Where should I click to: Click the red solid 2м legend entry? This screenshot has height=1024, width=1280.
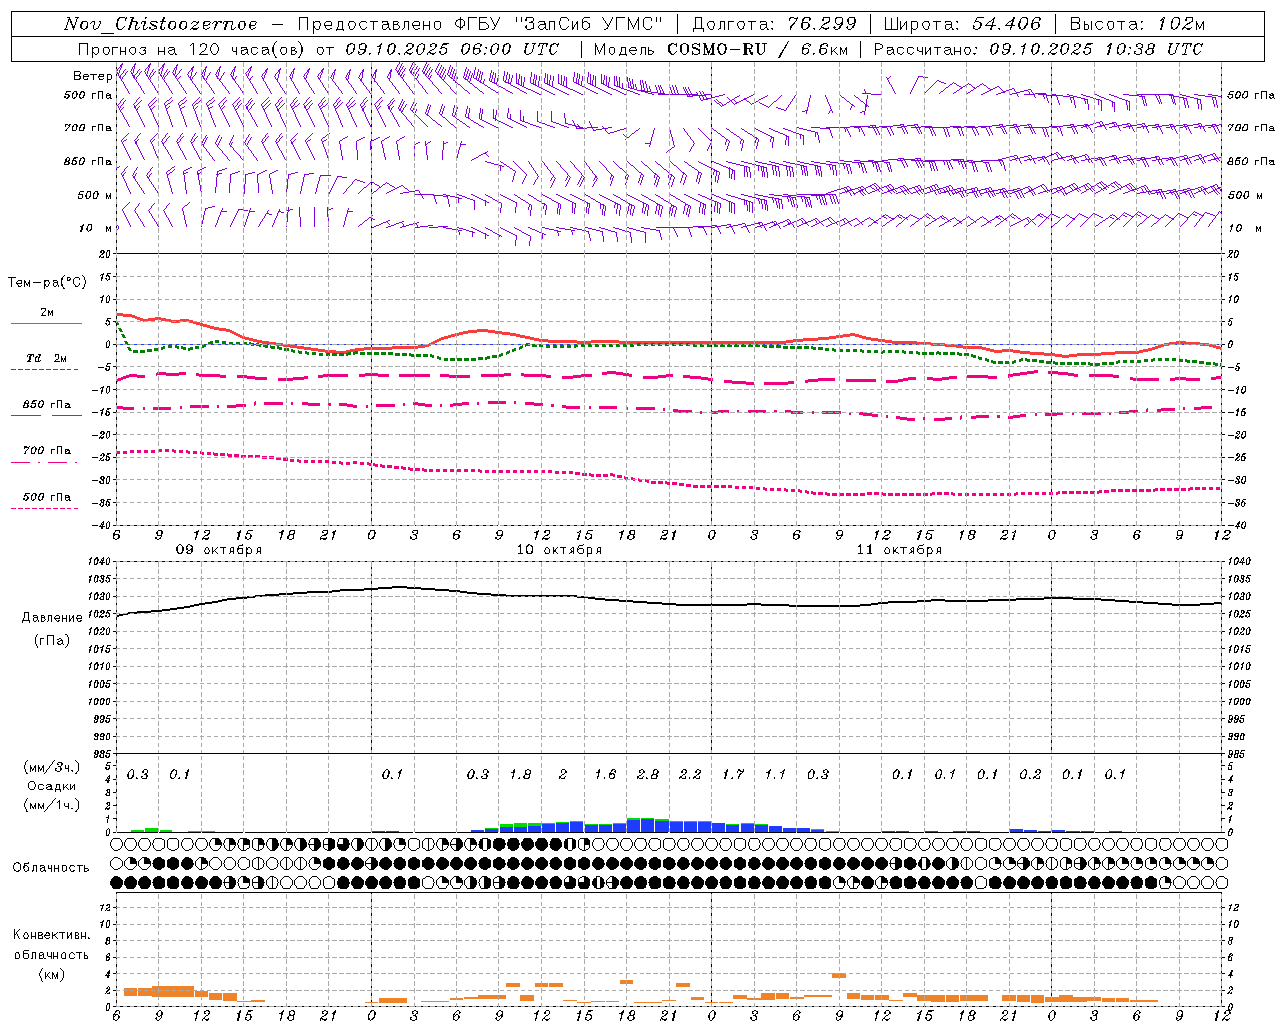(46, 316)
